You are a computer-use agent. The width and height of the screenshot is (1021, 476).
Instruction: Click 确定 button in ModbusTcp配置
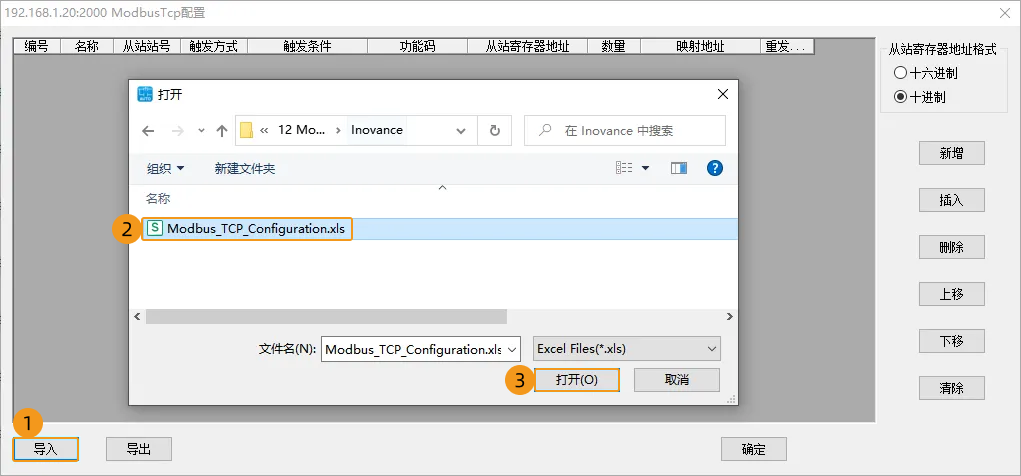tap(753, 449)
